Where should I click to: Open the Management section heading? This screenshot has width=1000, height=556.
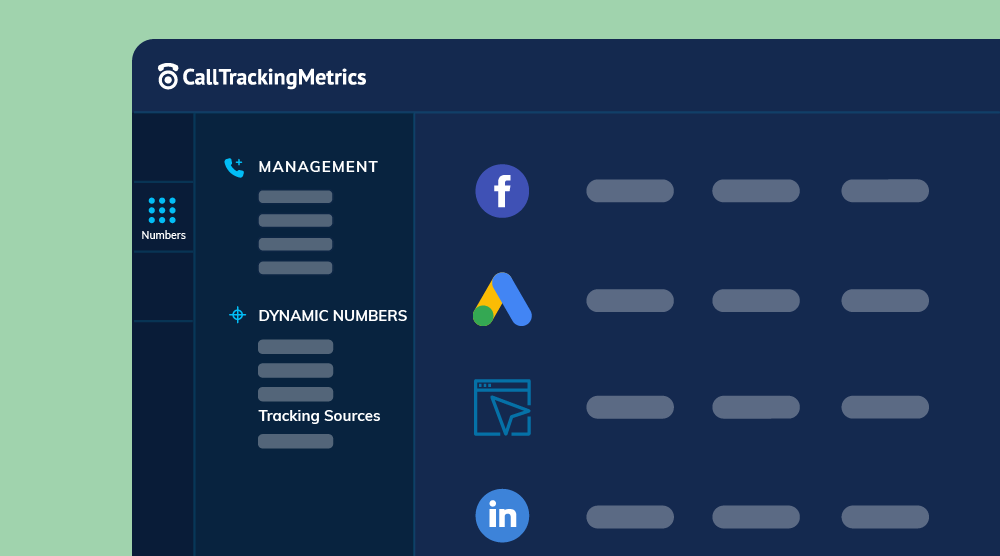pos(318,167)
